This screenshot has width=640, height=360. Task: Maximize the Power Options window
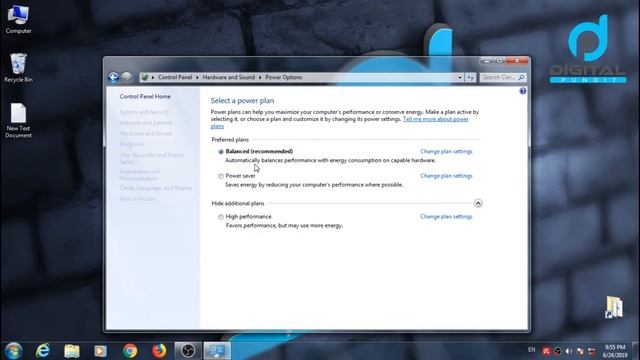pyautogui.click(x=499, y=61)
